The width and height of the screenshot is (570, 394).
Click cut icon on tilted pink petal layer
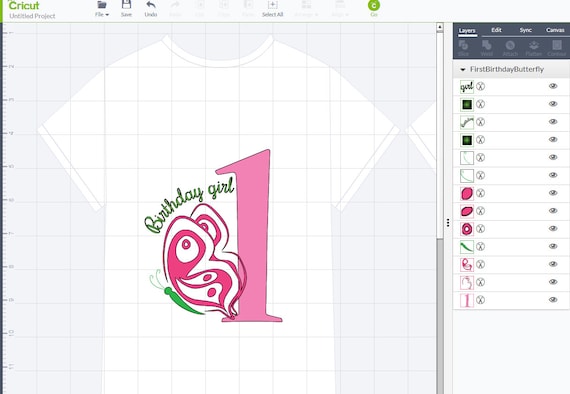[x=481, y=211]
